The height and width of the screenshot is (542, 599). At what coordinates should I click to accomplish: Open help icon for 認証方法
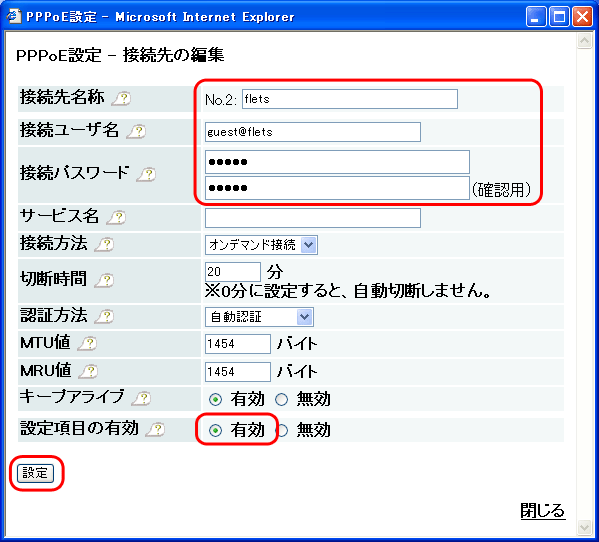104,316
